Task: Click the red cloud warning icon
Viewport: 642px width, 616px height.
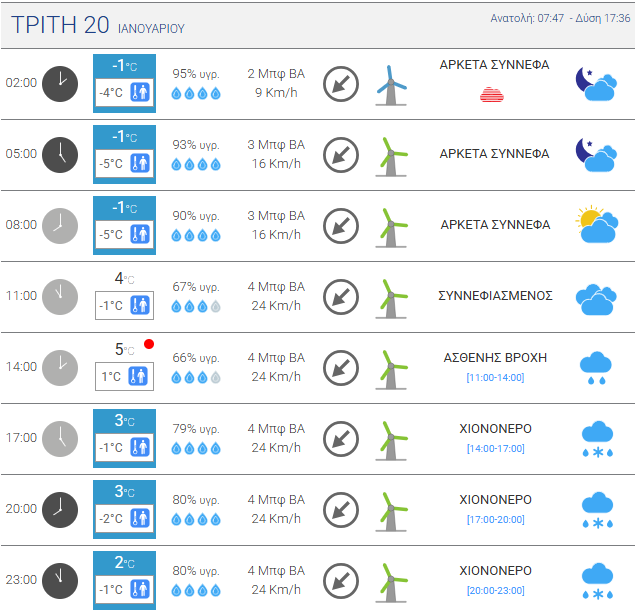Action: point(493,94)
